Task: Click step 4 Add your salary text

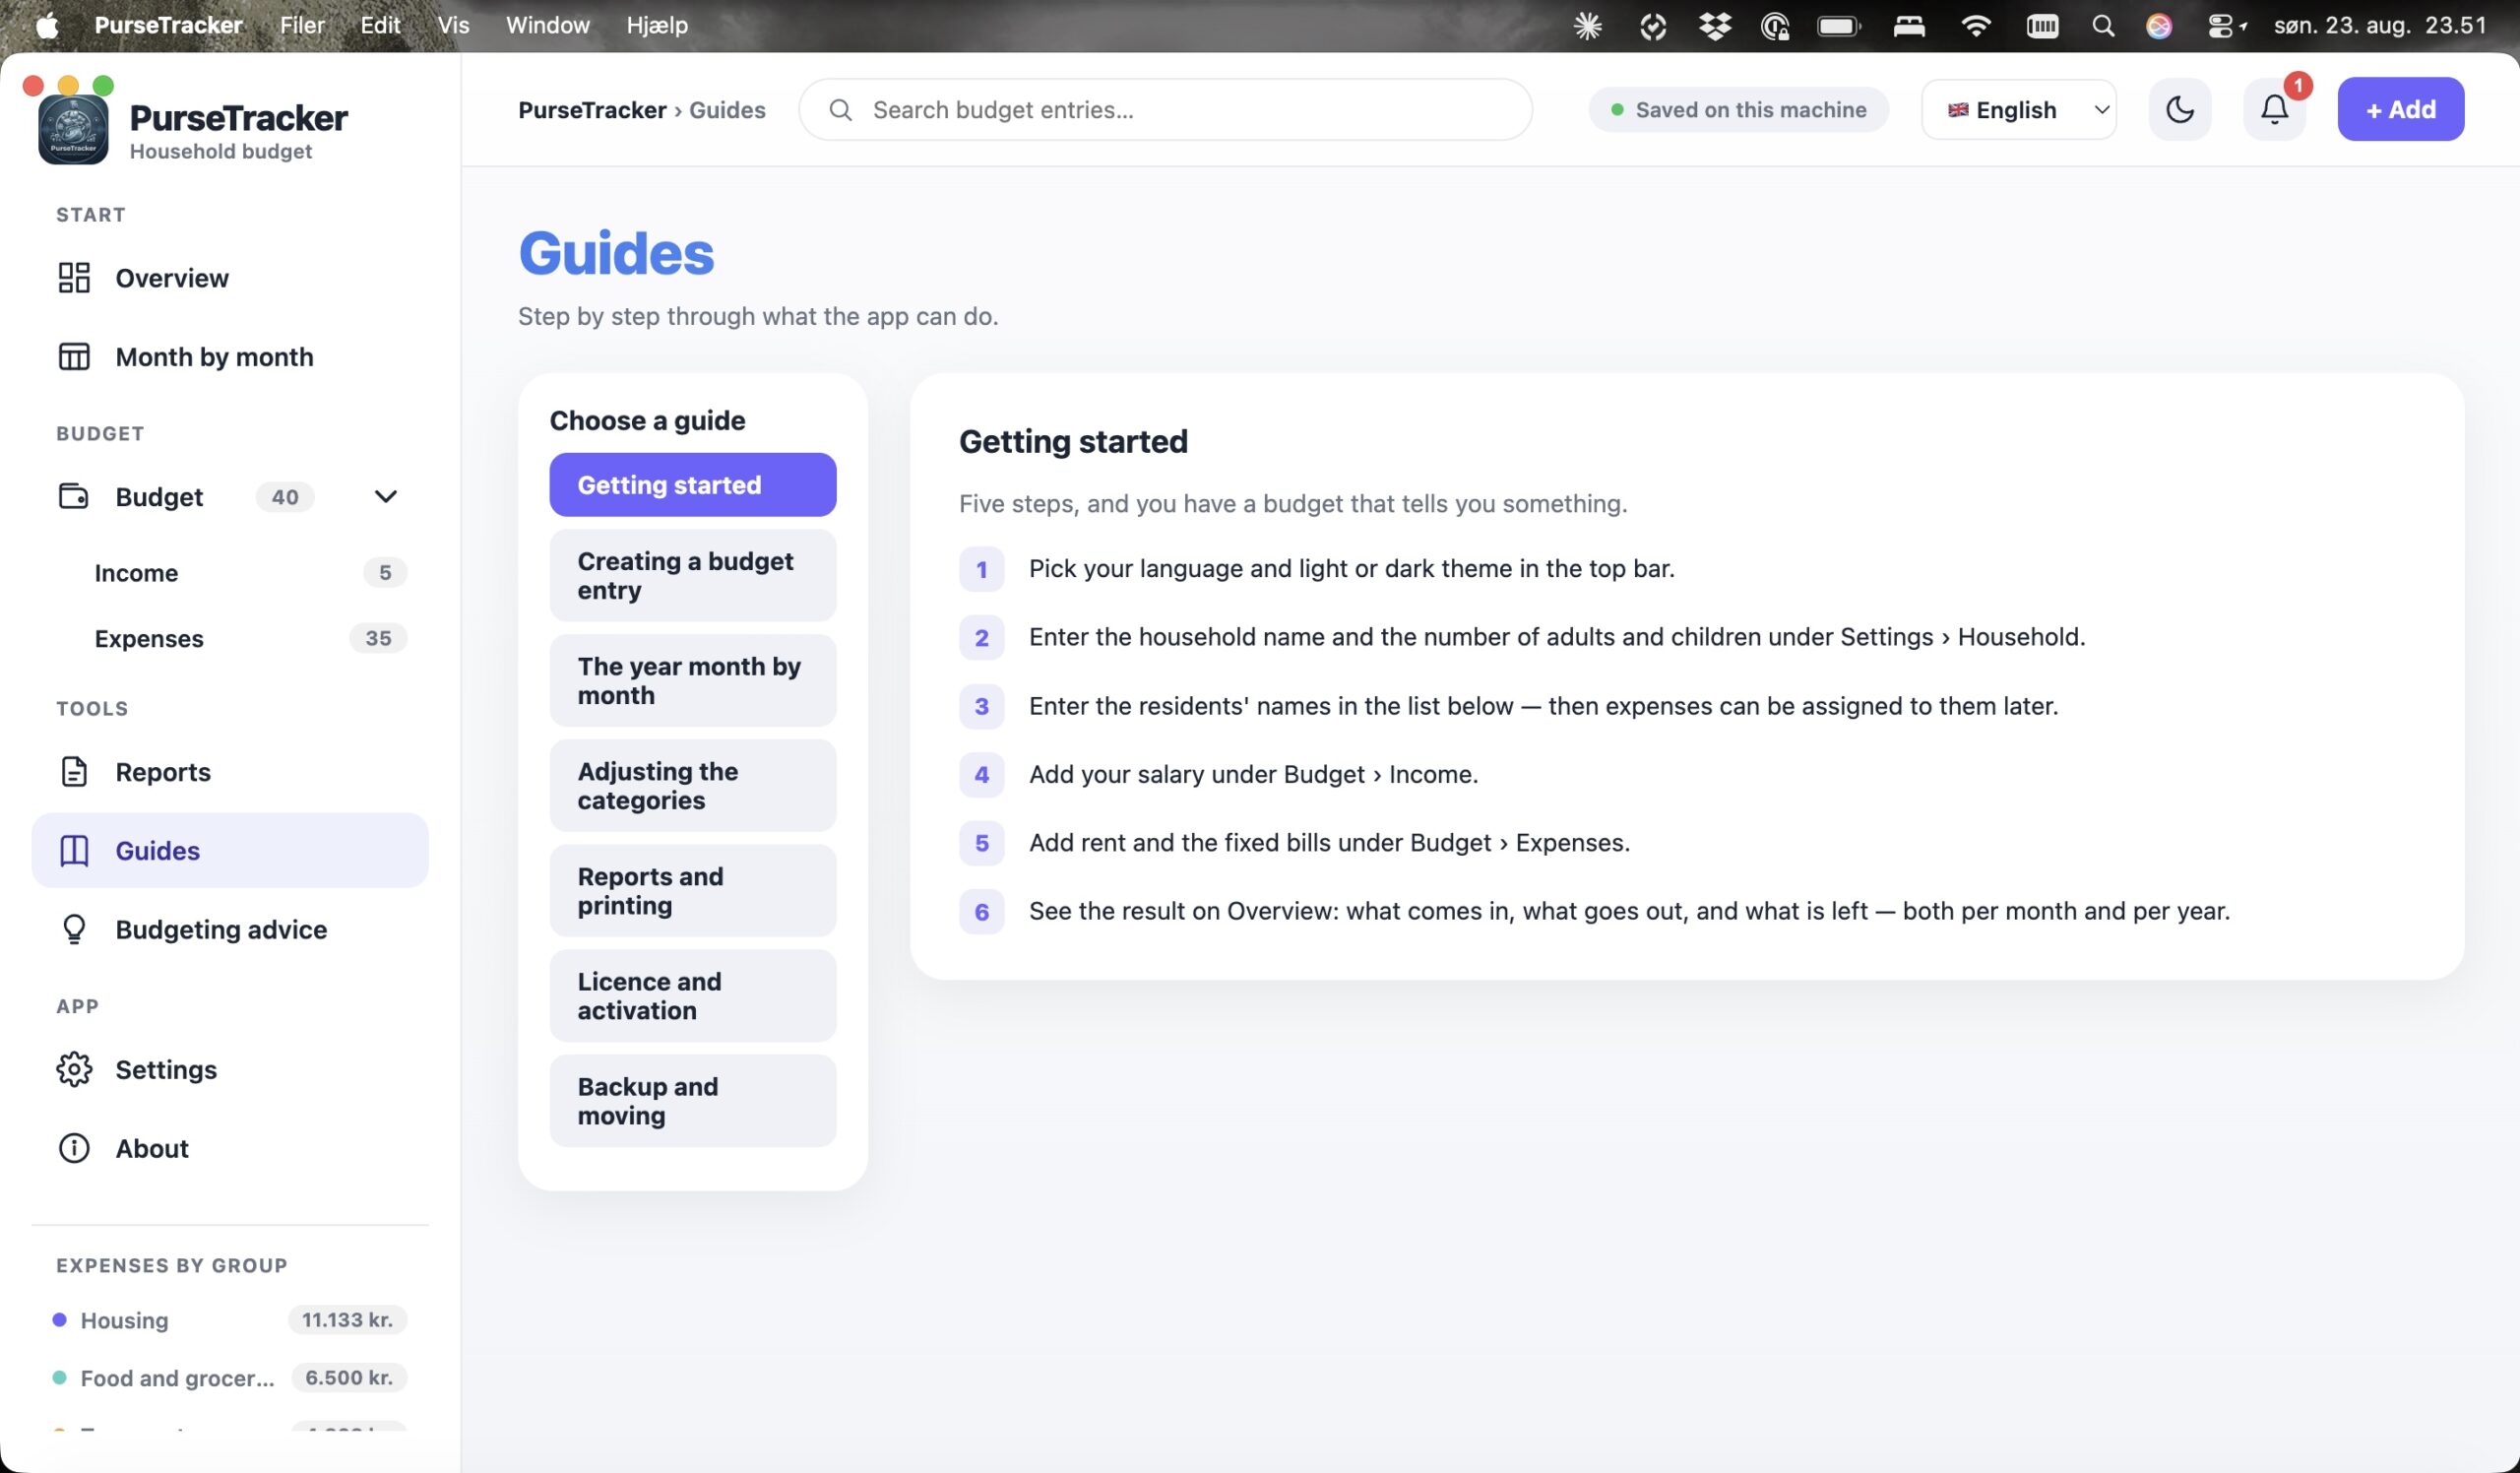Action: (1253, 774)
